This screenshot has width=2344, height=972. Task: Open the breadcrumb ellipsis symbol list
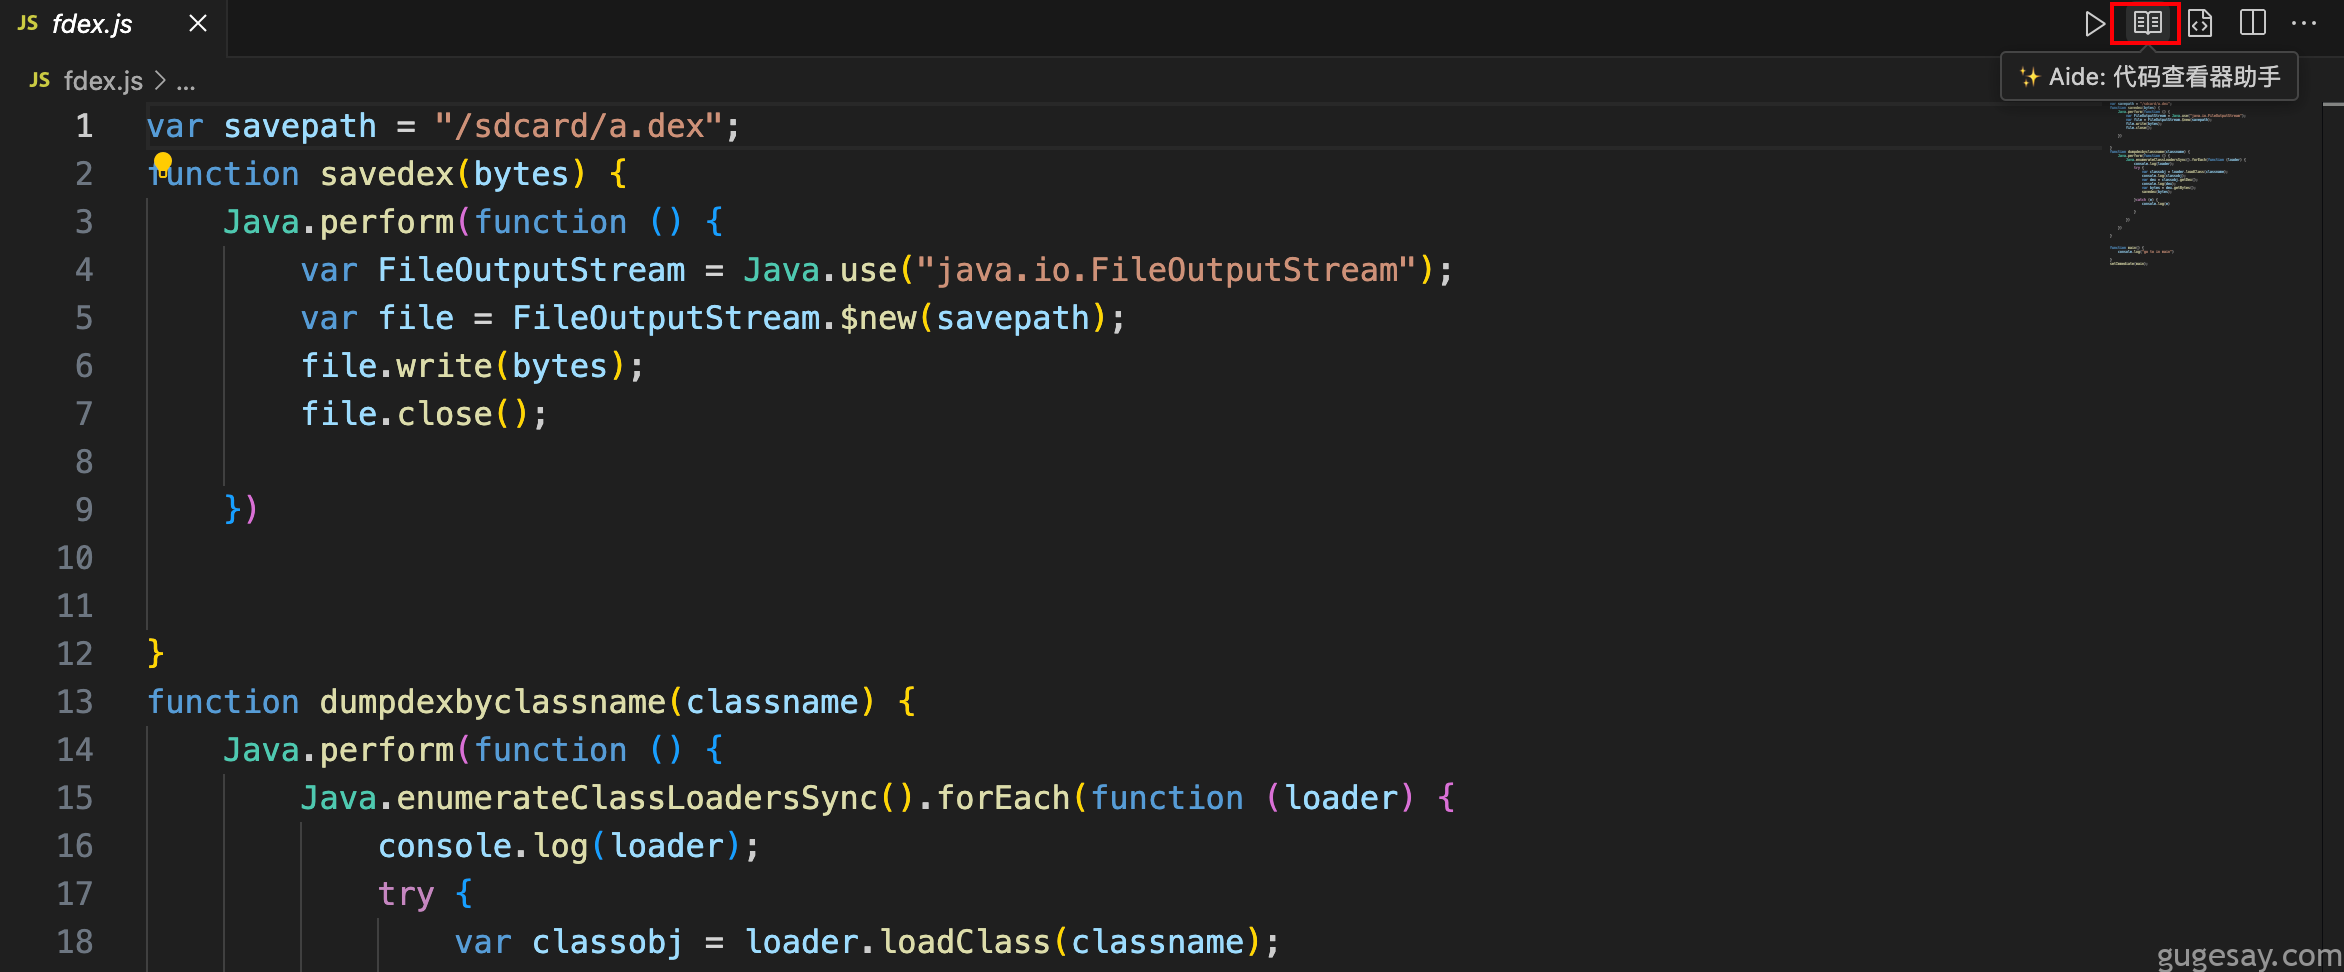[x=186, y=82]
